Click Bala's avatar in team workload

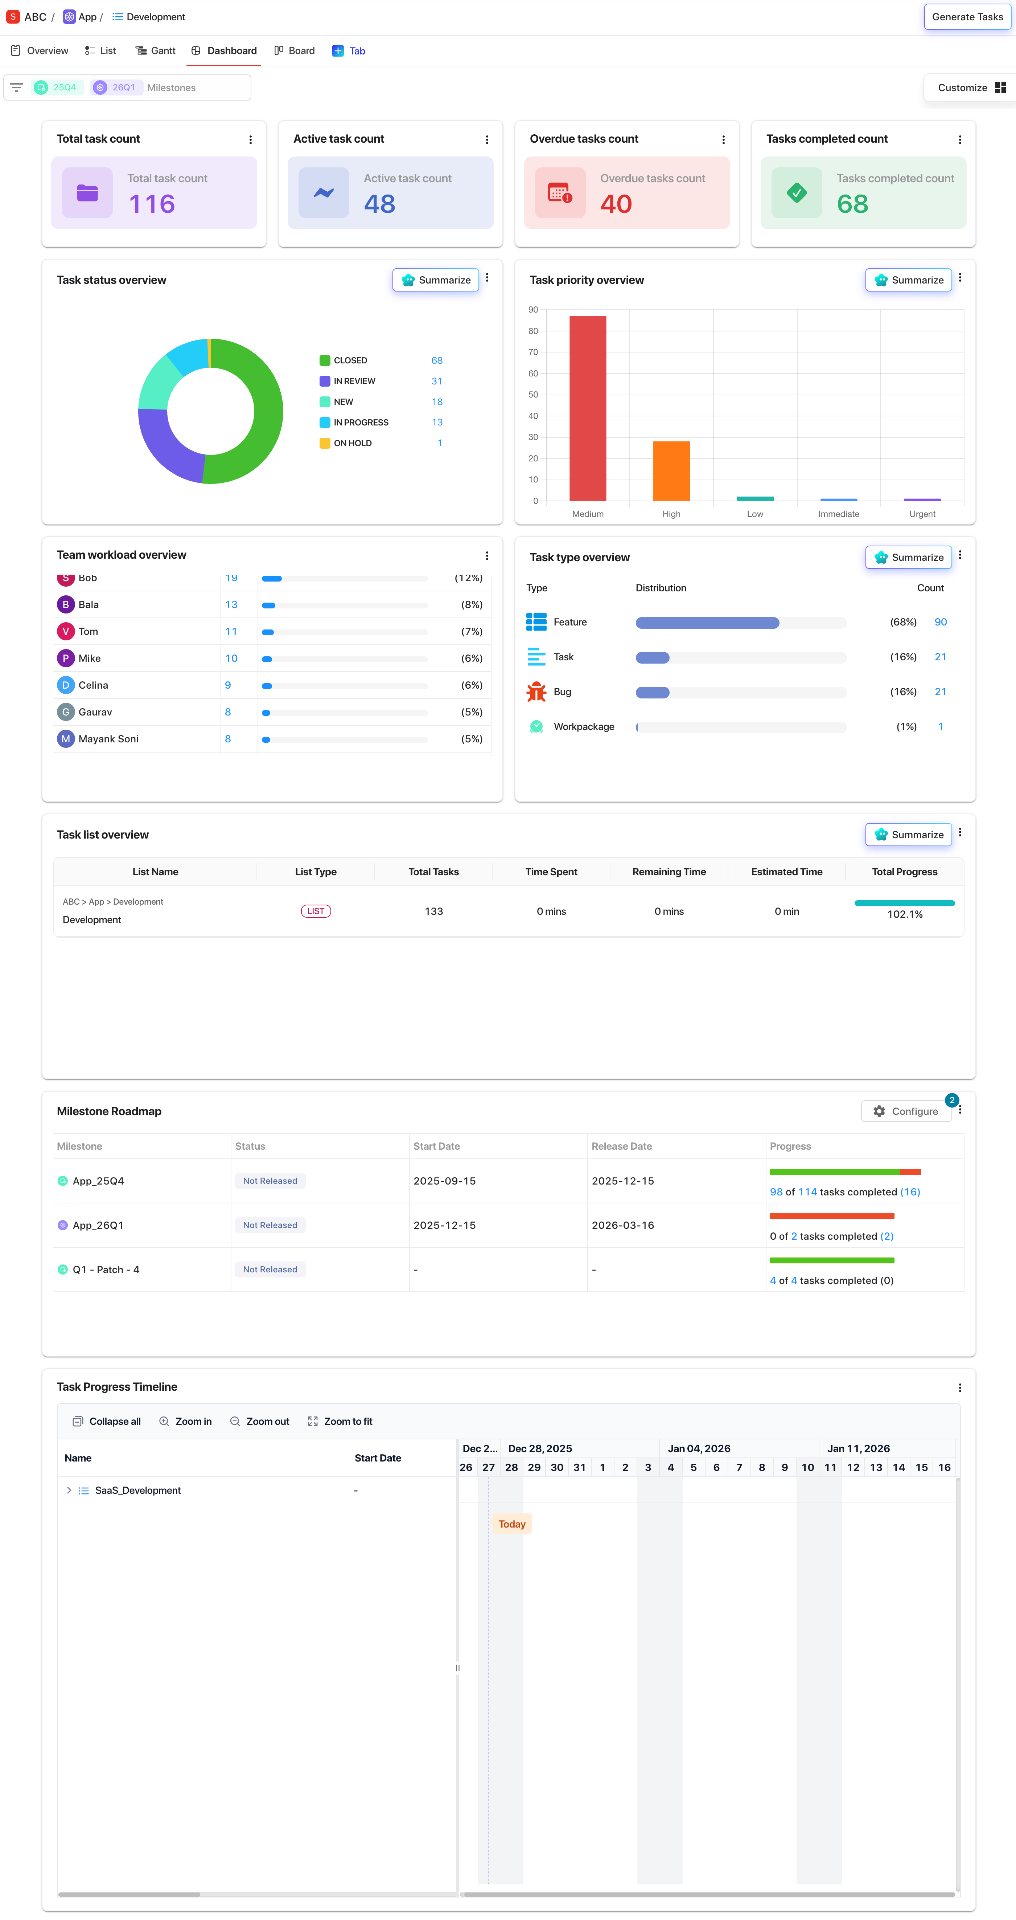[x=66, y=604]
